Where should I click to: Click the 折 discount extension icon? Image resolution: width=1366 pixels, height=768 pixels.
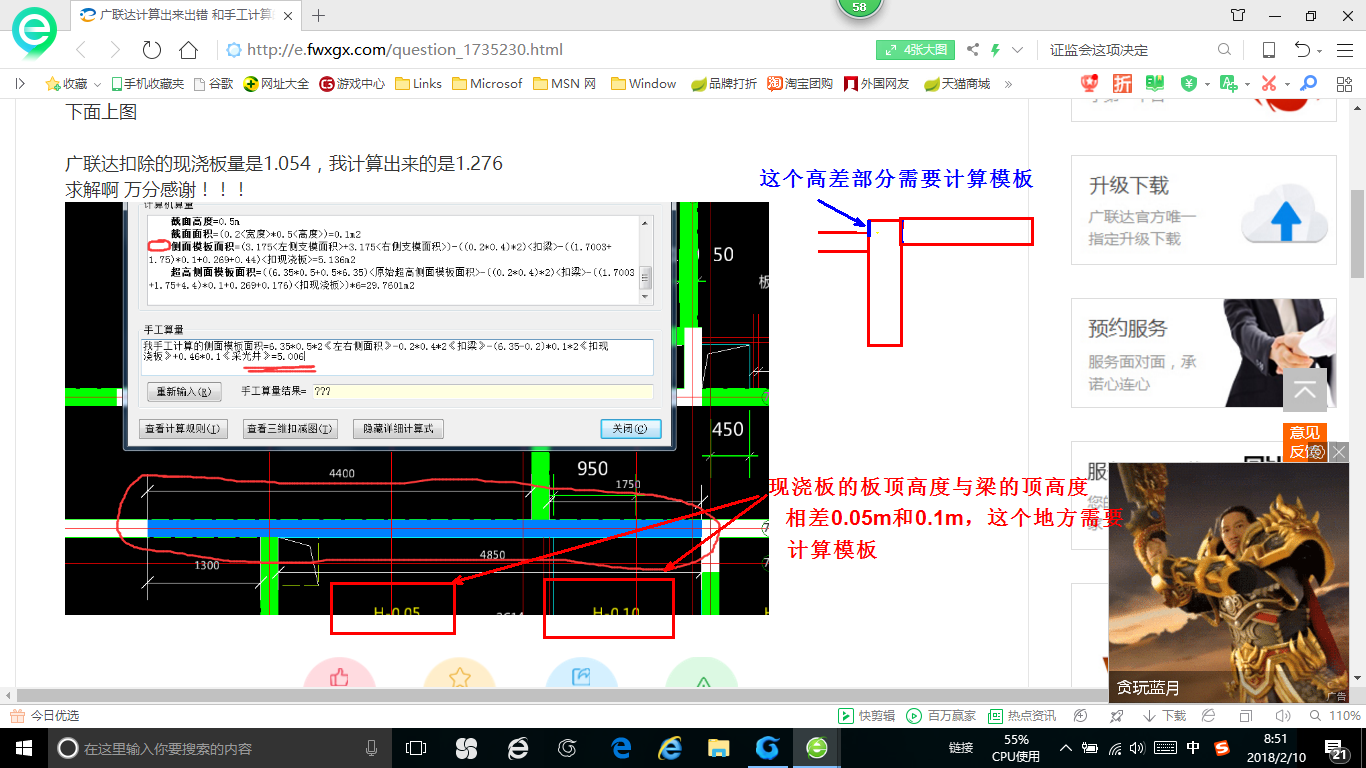tap(1122, 84)
